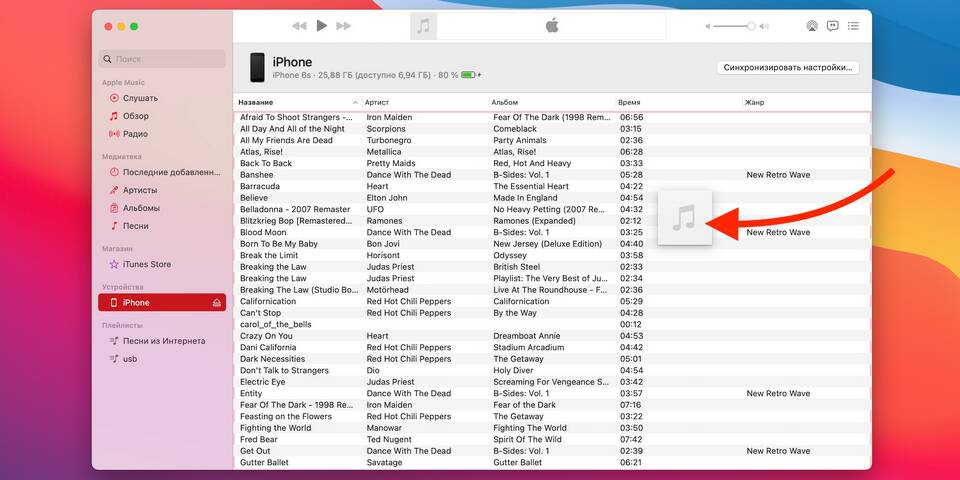Select song Barracuda
The width and height of the screenshot is (960, 480).
coord(260,186)
